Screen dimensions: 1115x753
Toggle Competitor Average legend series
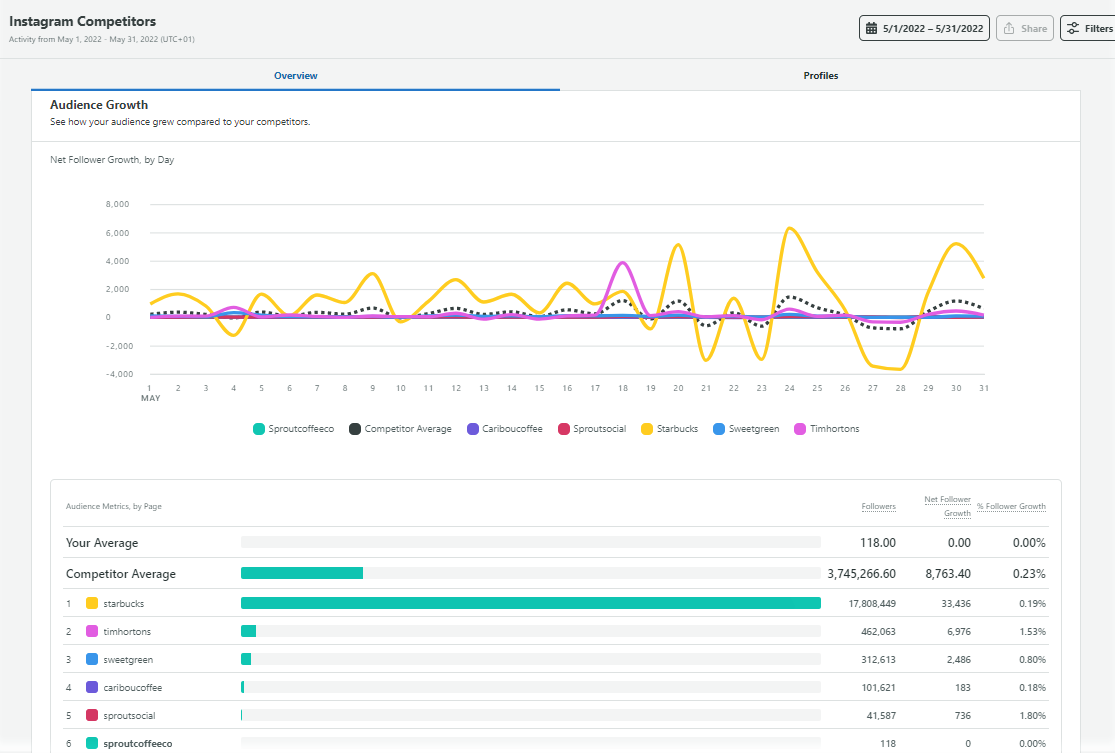pos(399,429)
